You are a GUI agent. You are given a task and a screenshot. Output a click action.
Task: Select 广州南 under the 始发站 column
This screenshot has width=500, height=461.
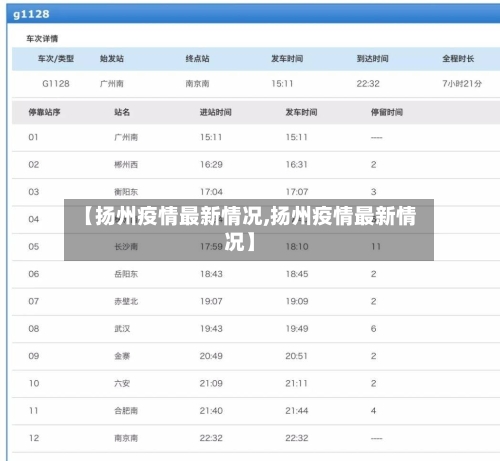[x=112, y=83]
